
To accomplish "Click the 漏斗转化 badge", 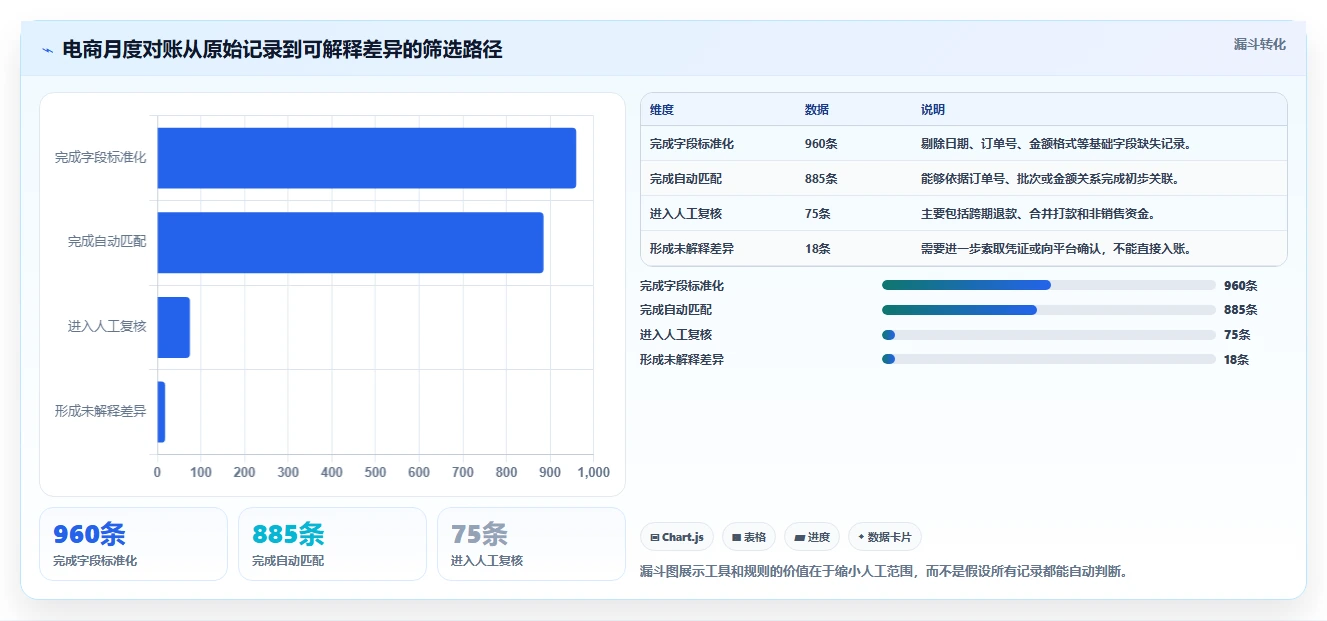I will pos(1260,45).
